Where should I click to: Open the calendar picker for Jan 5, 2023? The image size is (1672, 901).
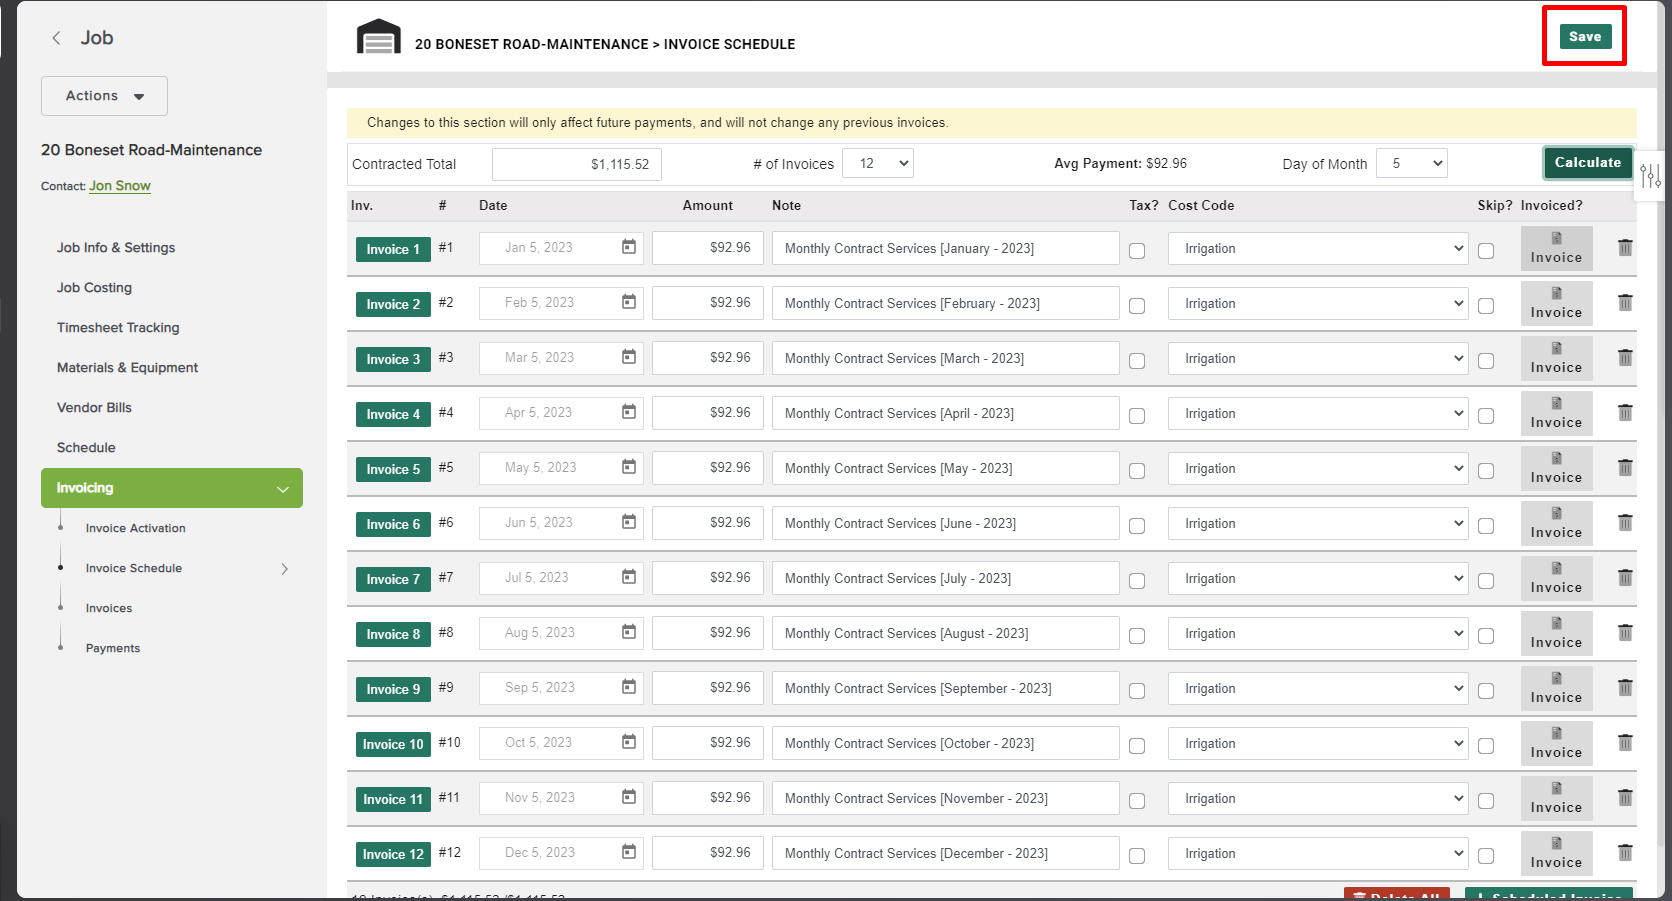click(x=629, y=247)
